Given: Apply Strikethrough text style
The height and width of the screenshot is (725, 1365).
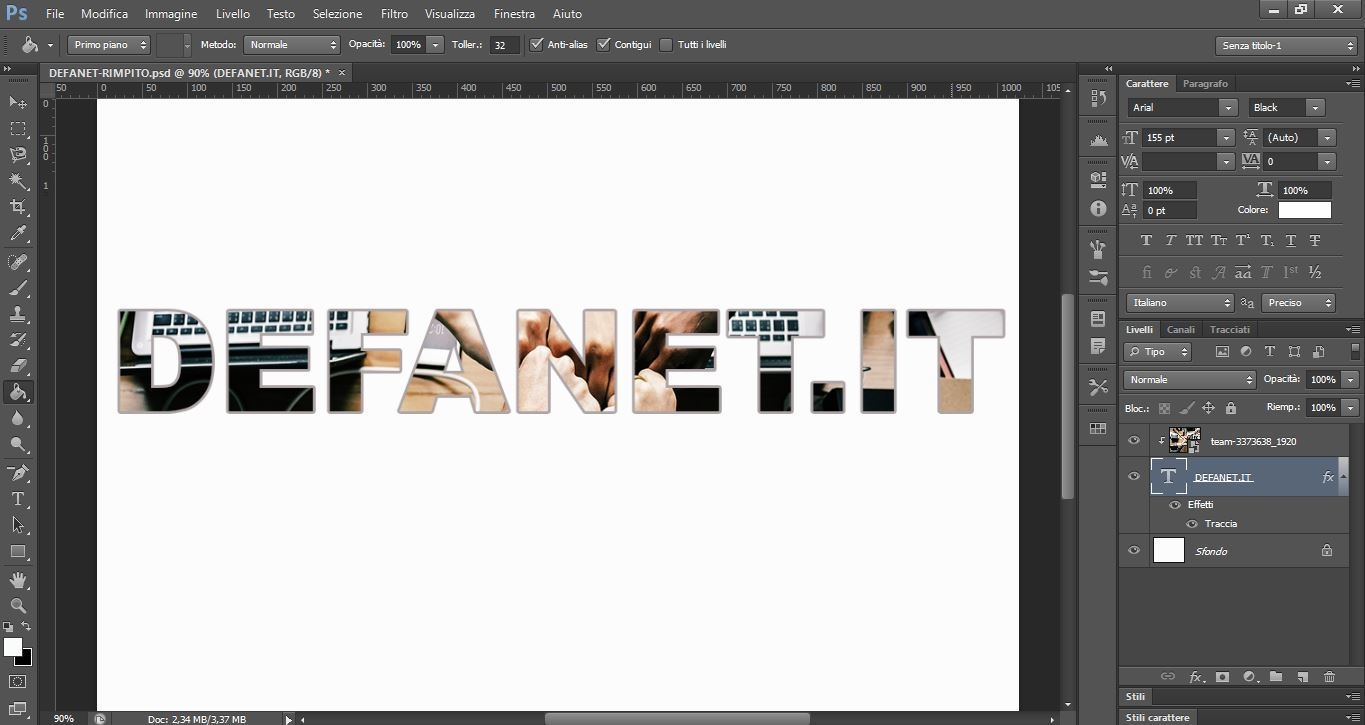Looking at the screenshot, I should click(1315, 241).
